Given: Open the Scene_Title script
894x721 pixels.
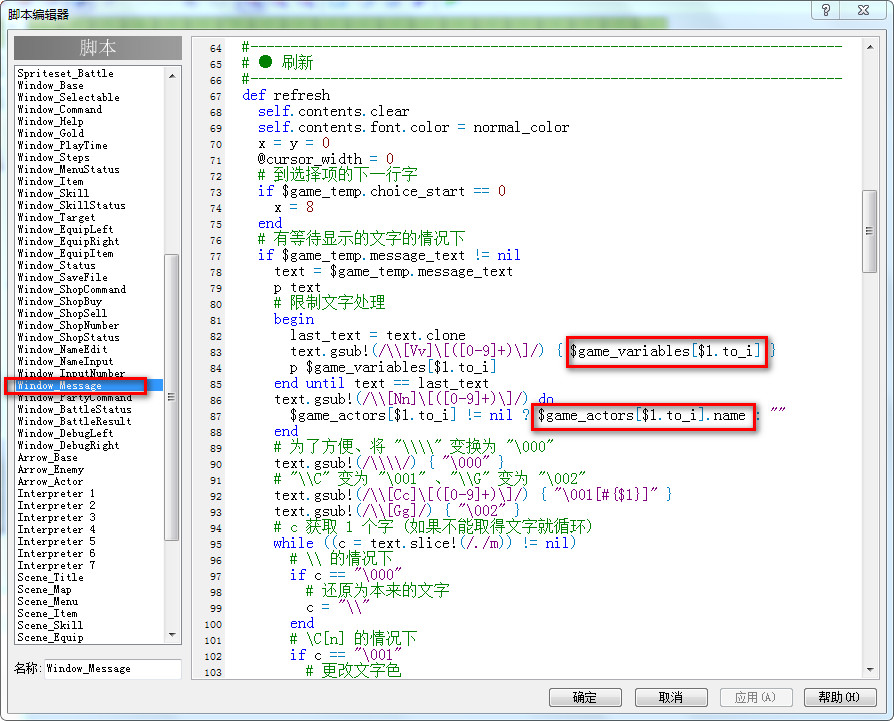Looking at the screenshot, I should click(x=51, y=577).
